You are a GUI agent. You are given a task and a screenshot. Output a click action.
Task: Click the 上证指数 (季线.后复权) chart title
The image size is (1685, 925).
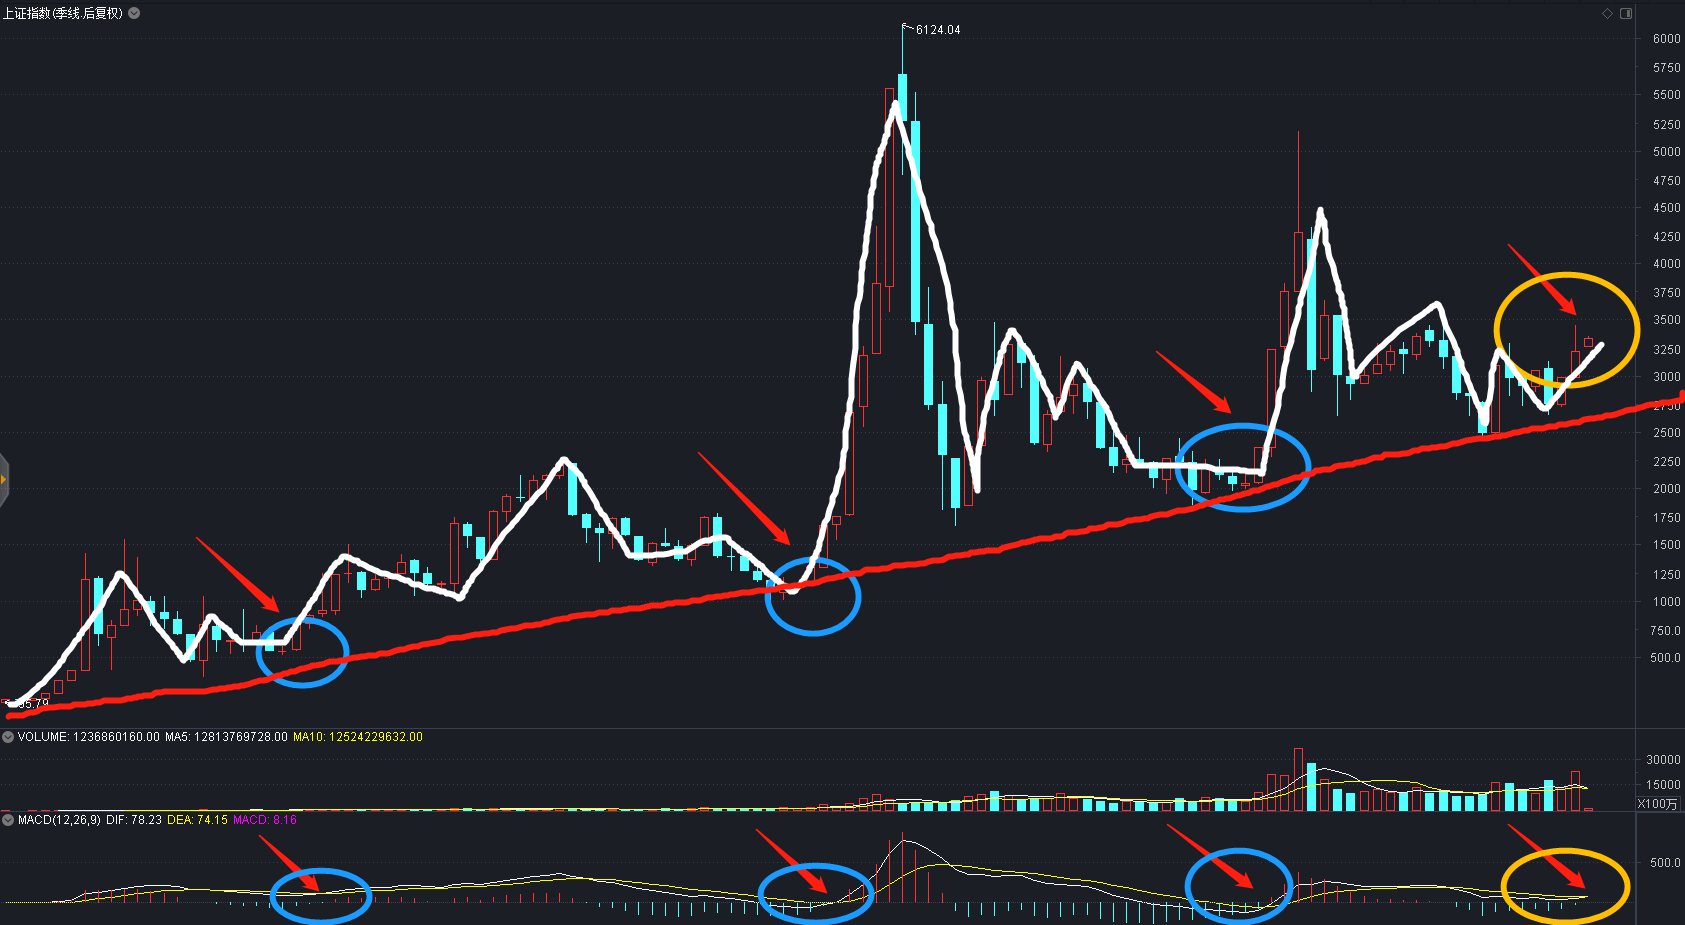pyautogui.click(x=63, y=13)
